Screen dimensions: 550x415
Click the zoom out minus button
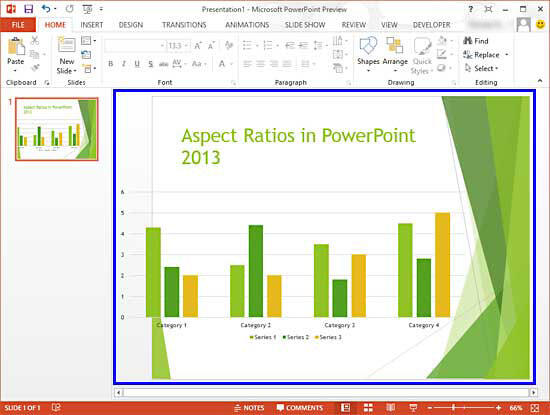(x=430, y=408)
